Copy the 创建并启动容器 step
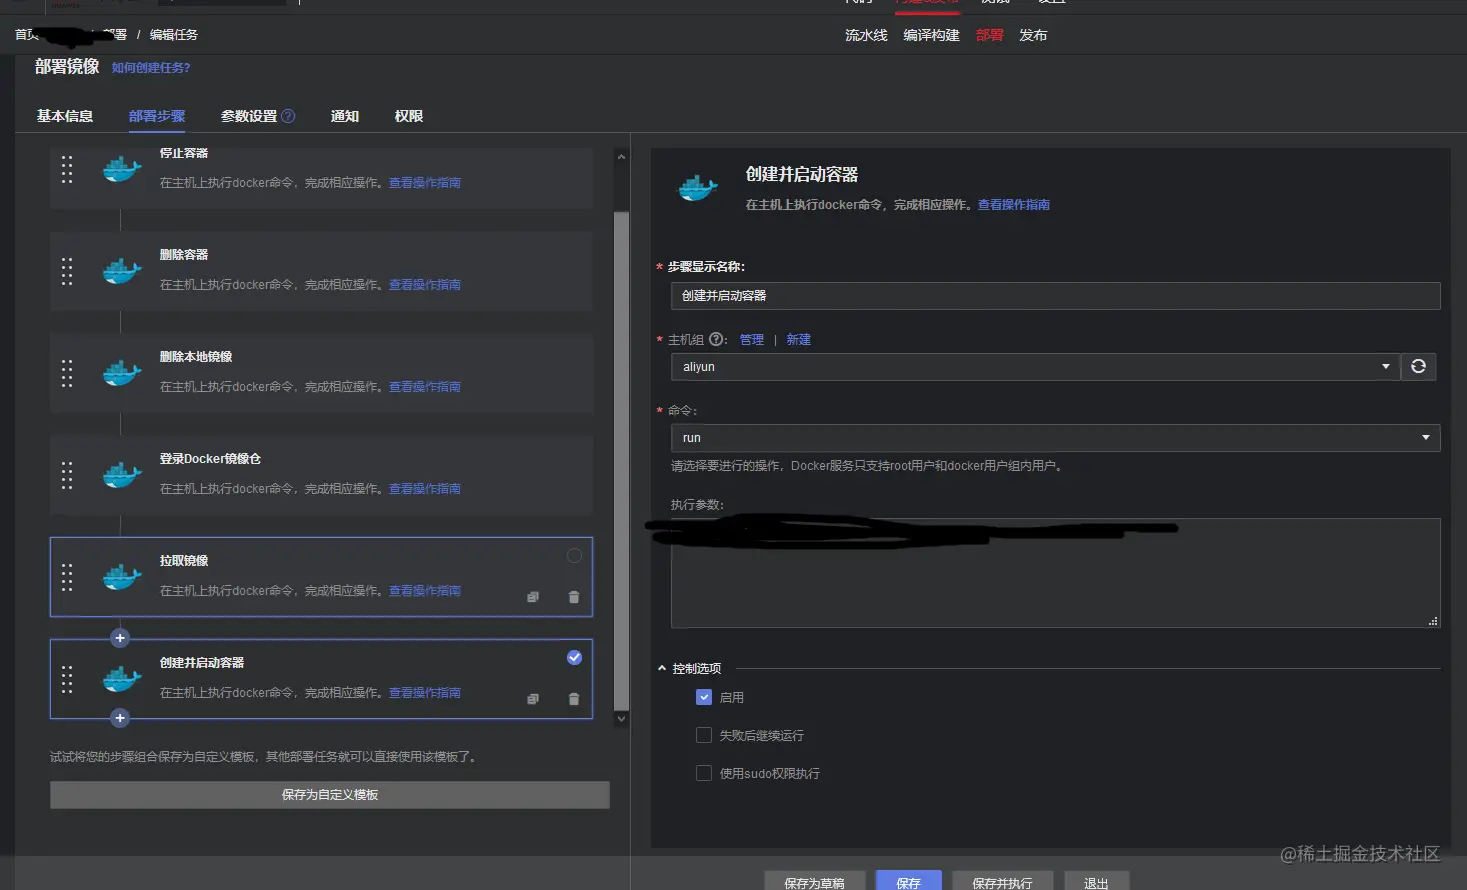The image size is (1467, 890). coord(533,699)
